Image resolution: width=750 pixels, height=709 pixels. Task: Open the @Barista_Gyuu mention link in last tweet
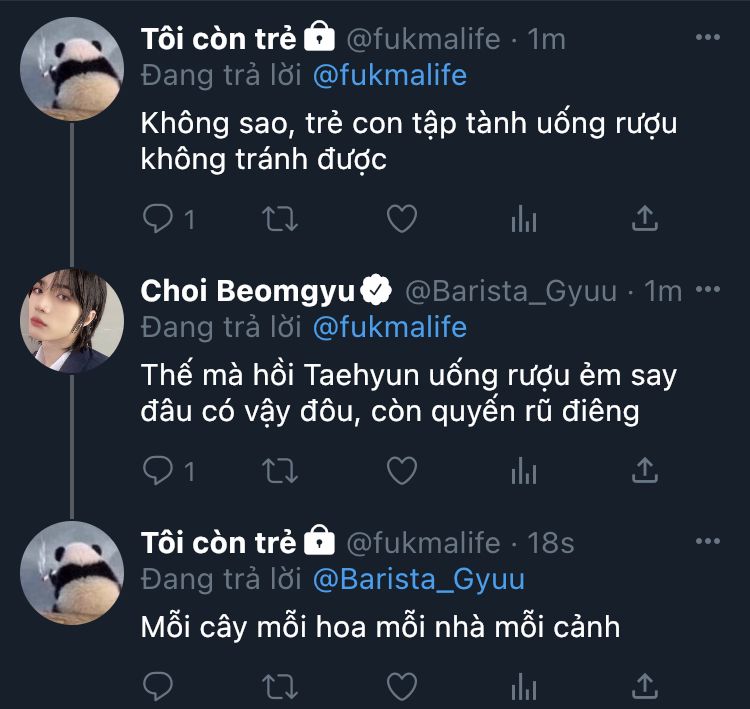point(418,579)
